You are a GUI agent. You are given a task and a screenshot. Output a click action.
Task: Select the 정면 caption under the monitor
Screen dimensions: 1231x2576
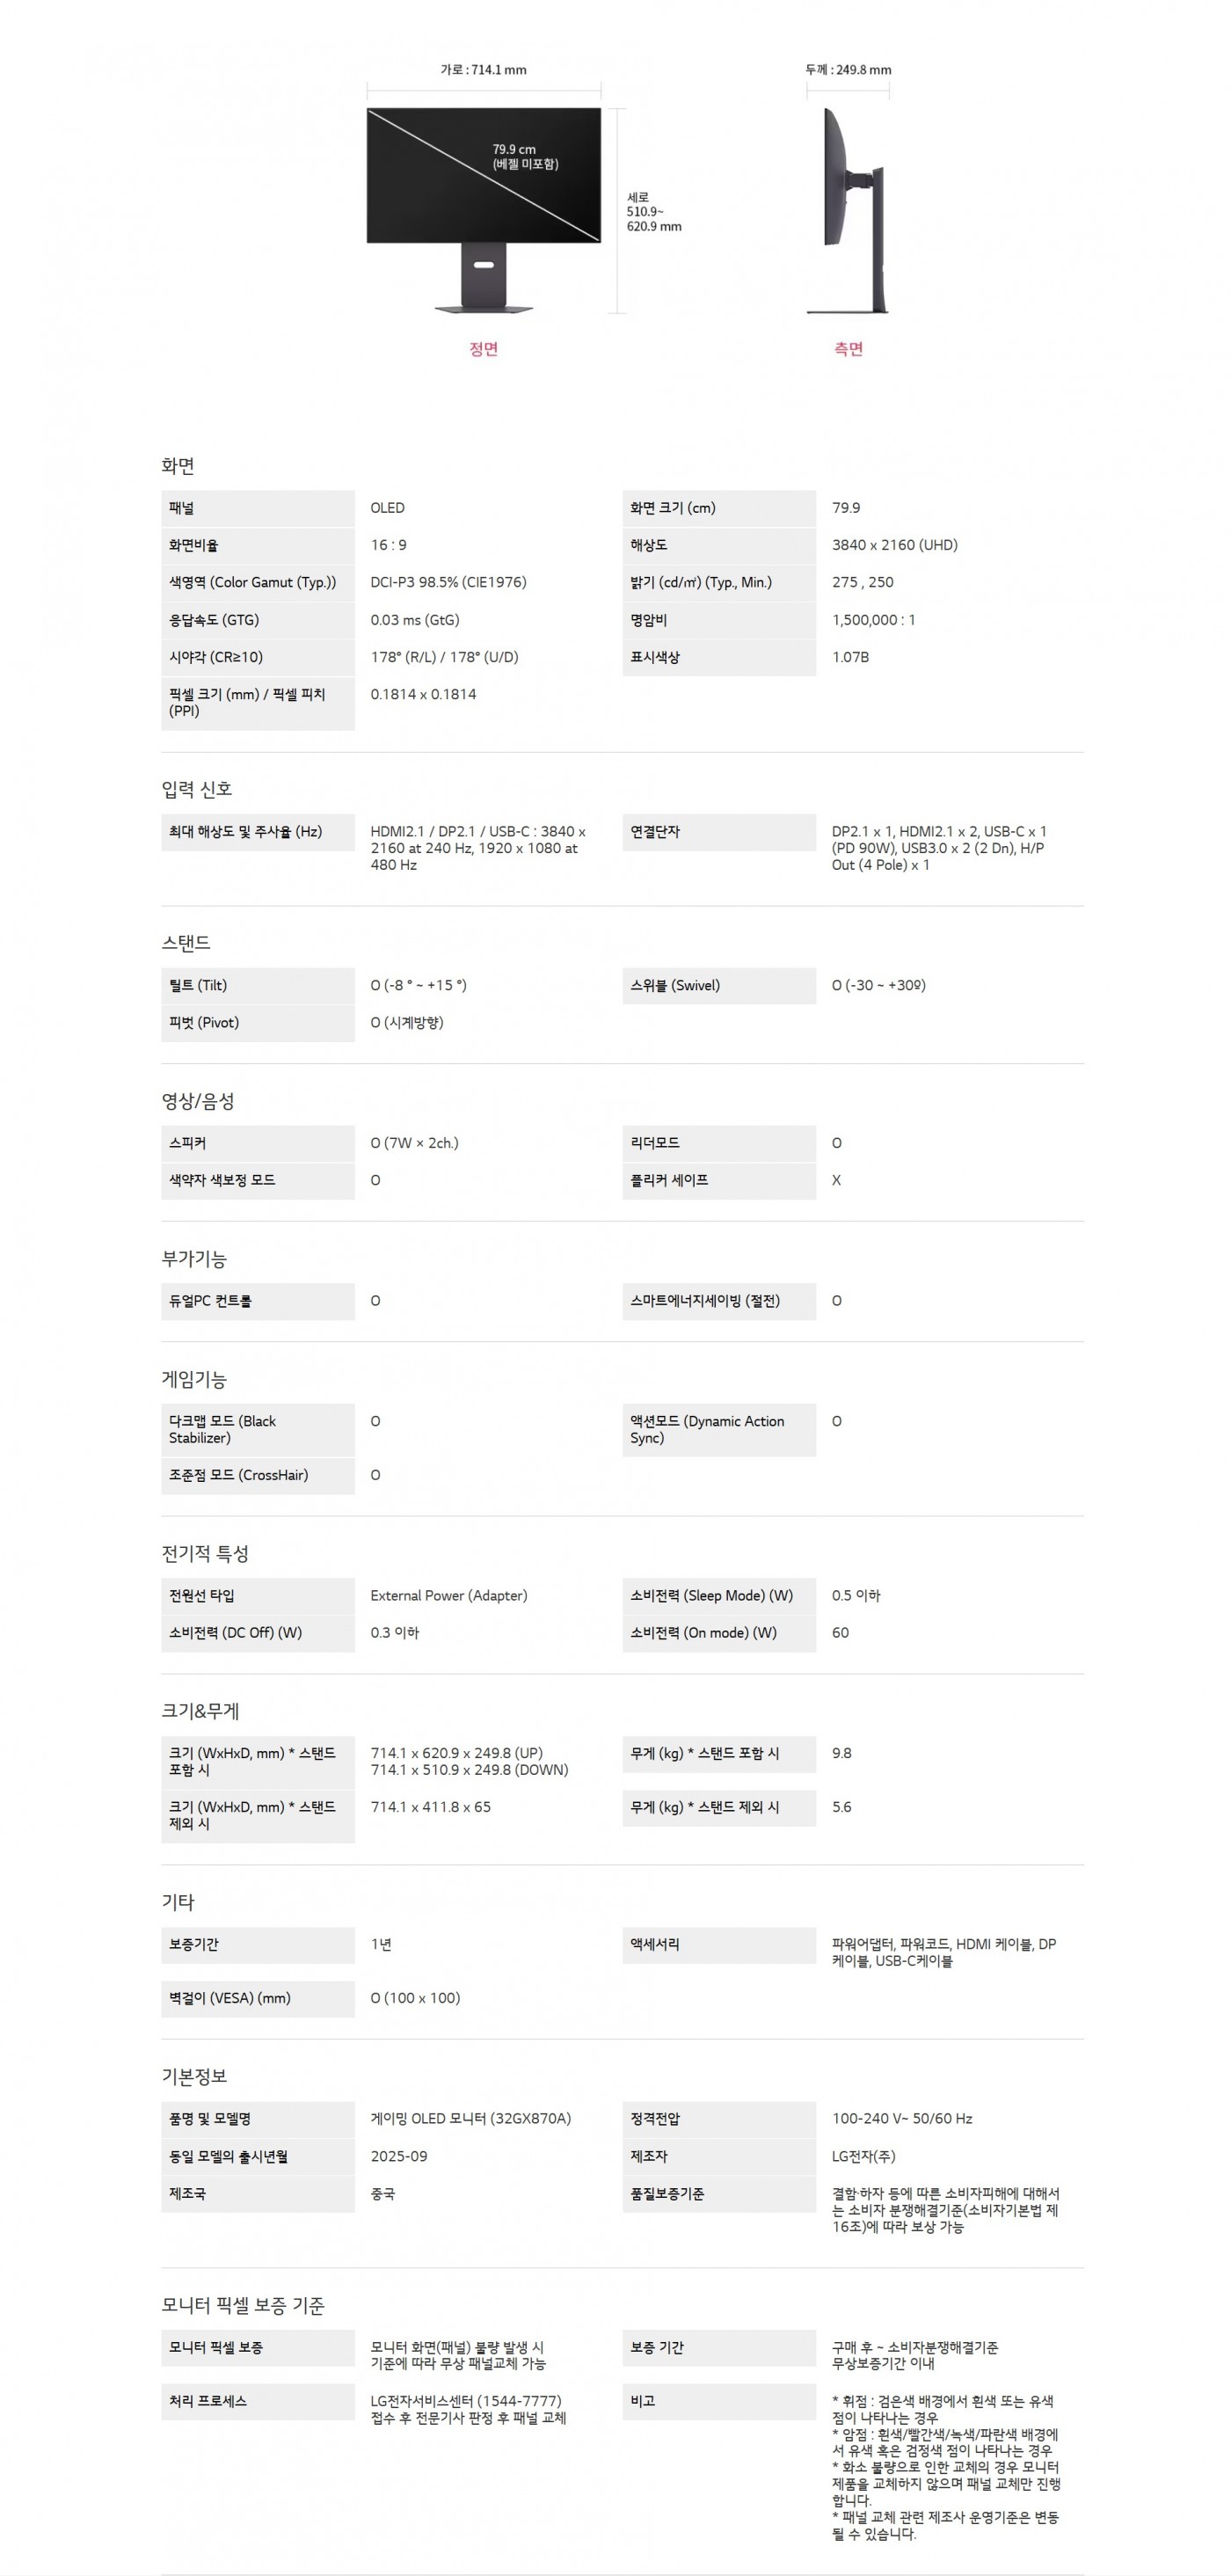(x=483, y=349)
